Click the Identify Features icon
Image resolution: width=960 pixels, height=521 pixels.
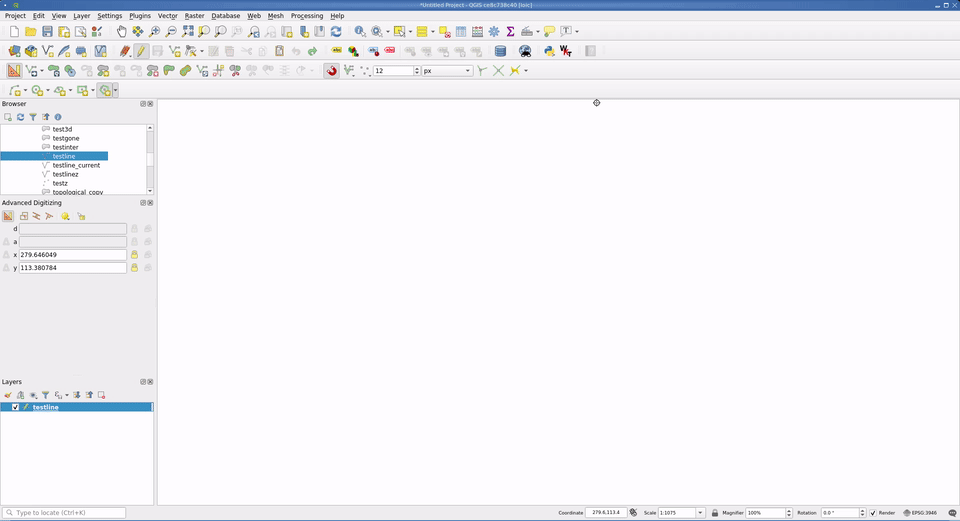coord(360,32)
